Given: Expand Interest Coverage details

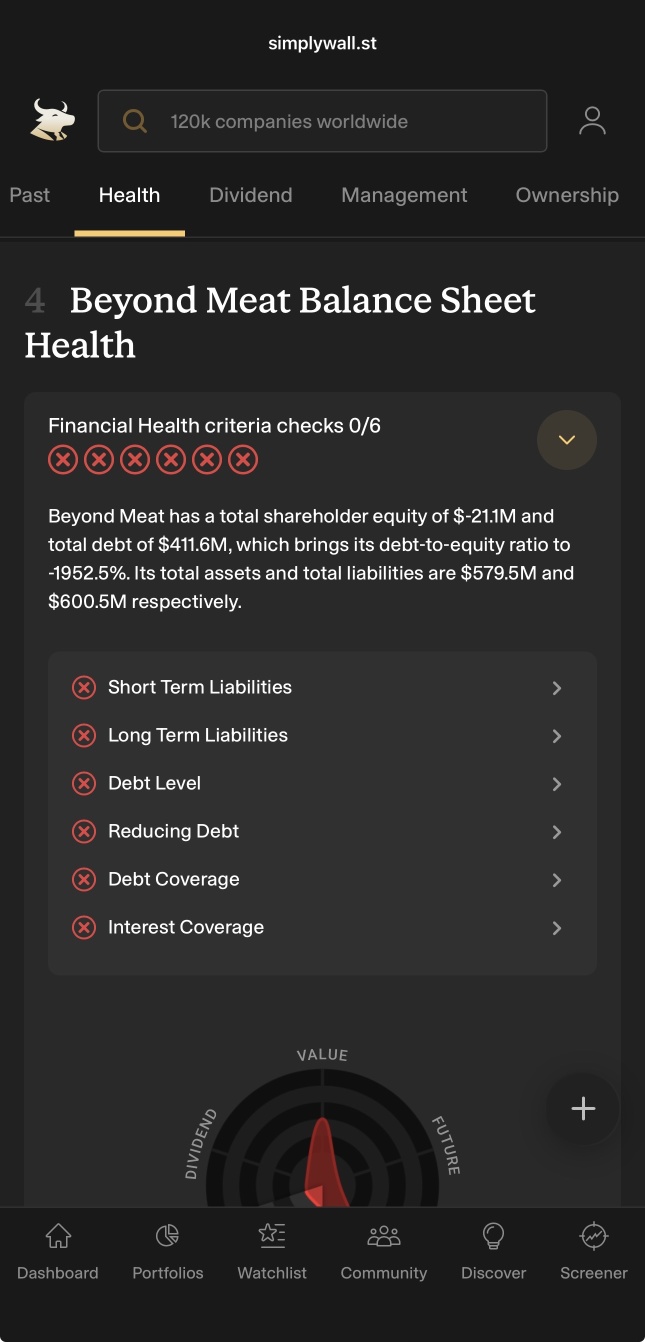Looking at the screenshot, I should (x=322, y=927).
